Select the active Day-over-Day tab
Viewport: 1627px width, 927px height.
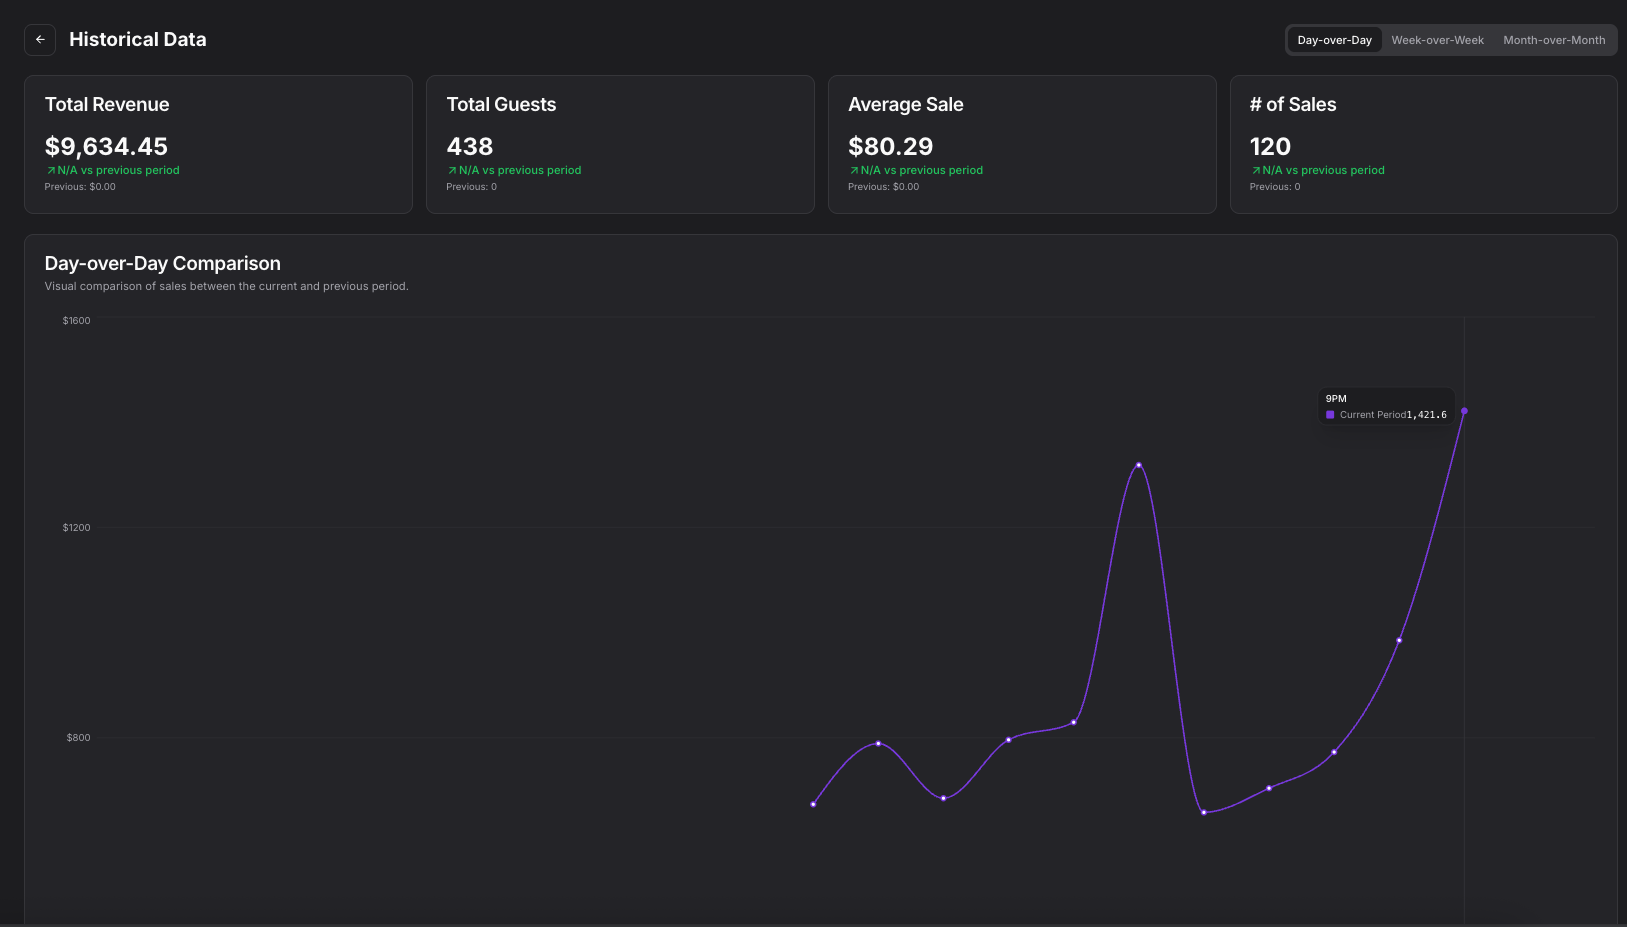click(1334, 40)
